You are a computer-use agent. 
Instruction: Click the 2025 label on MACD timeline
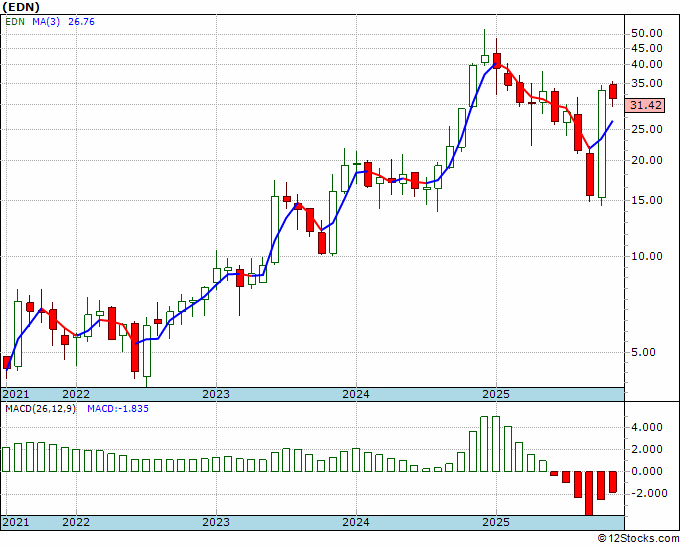pos(497,522)
